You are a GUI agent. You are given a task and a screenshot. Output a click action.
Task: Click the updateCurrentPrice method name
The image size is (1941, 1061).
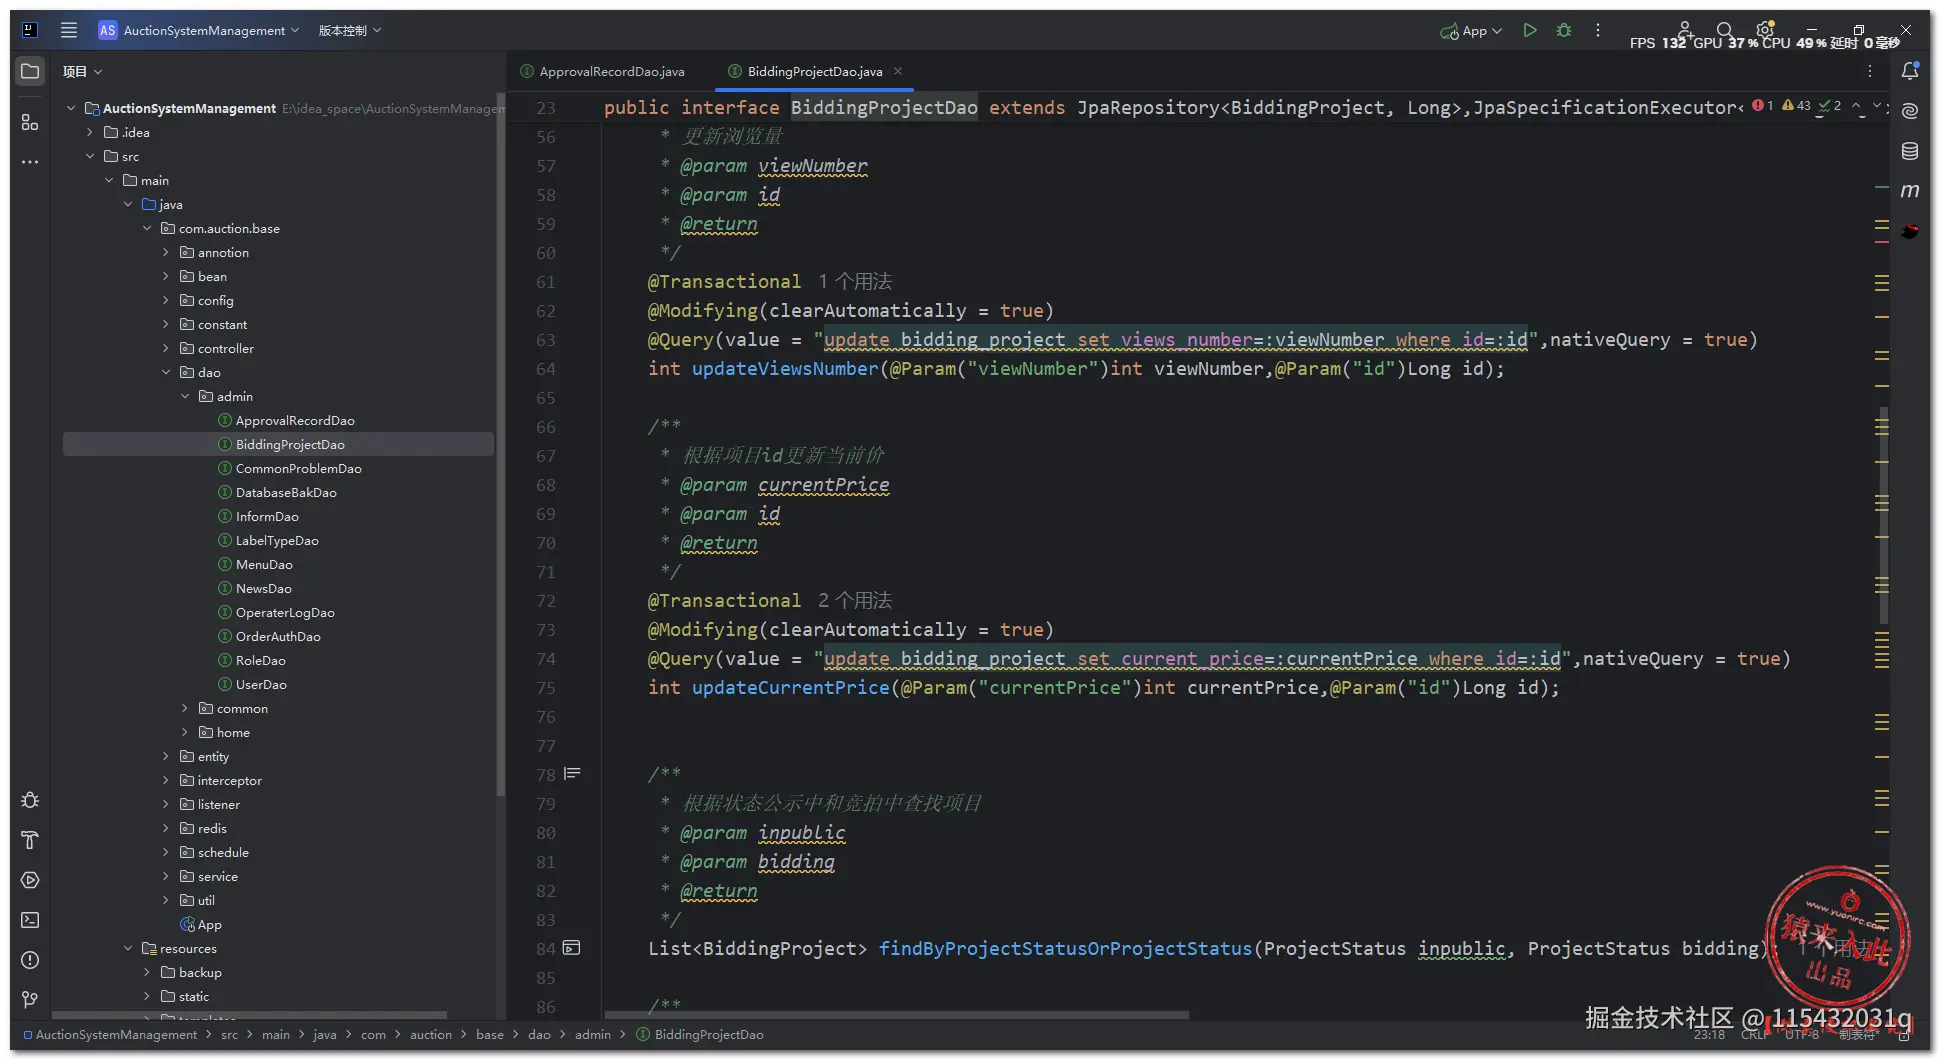pyautogui.click(x=791, y=688)
